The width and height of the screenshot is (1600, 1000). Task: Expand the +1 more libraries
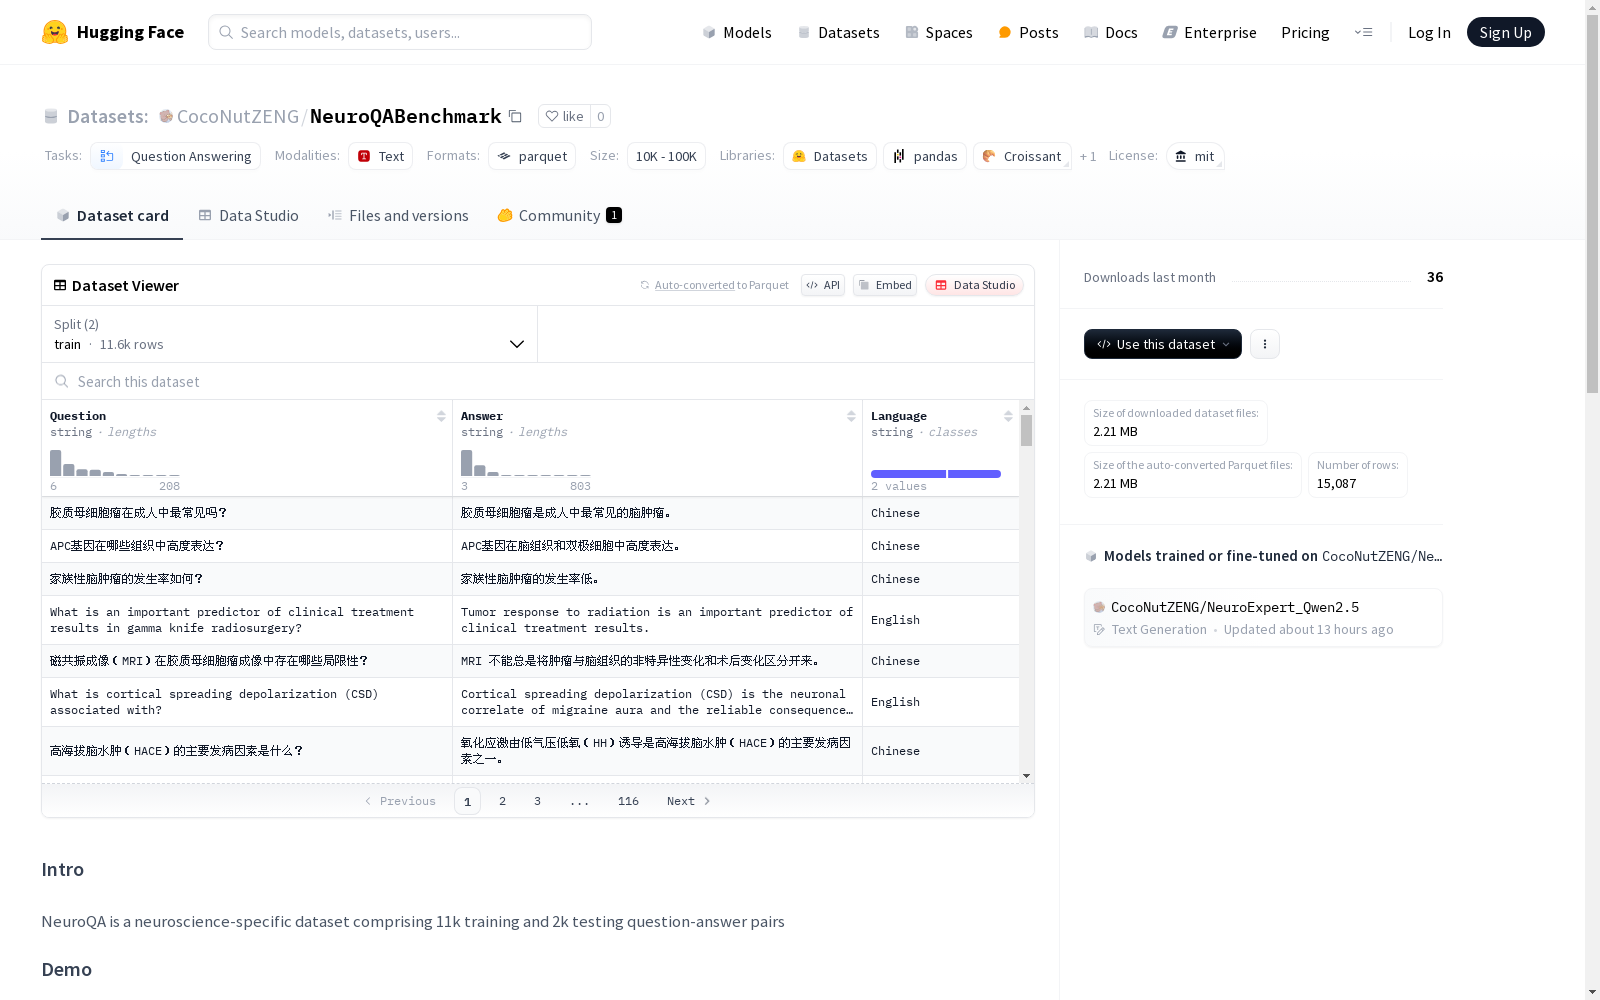click(1088, 156)
